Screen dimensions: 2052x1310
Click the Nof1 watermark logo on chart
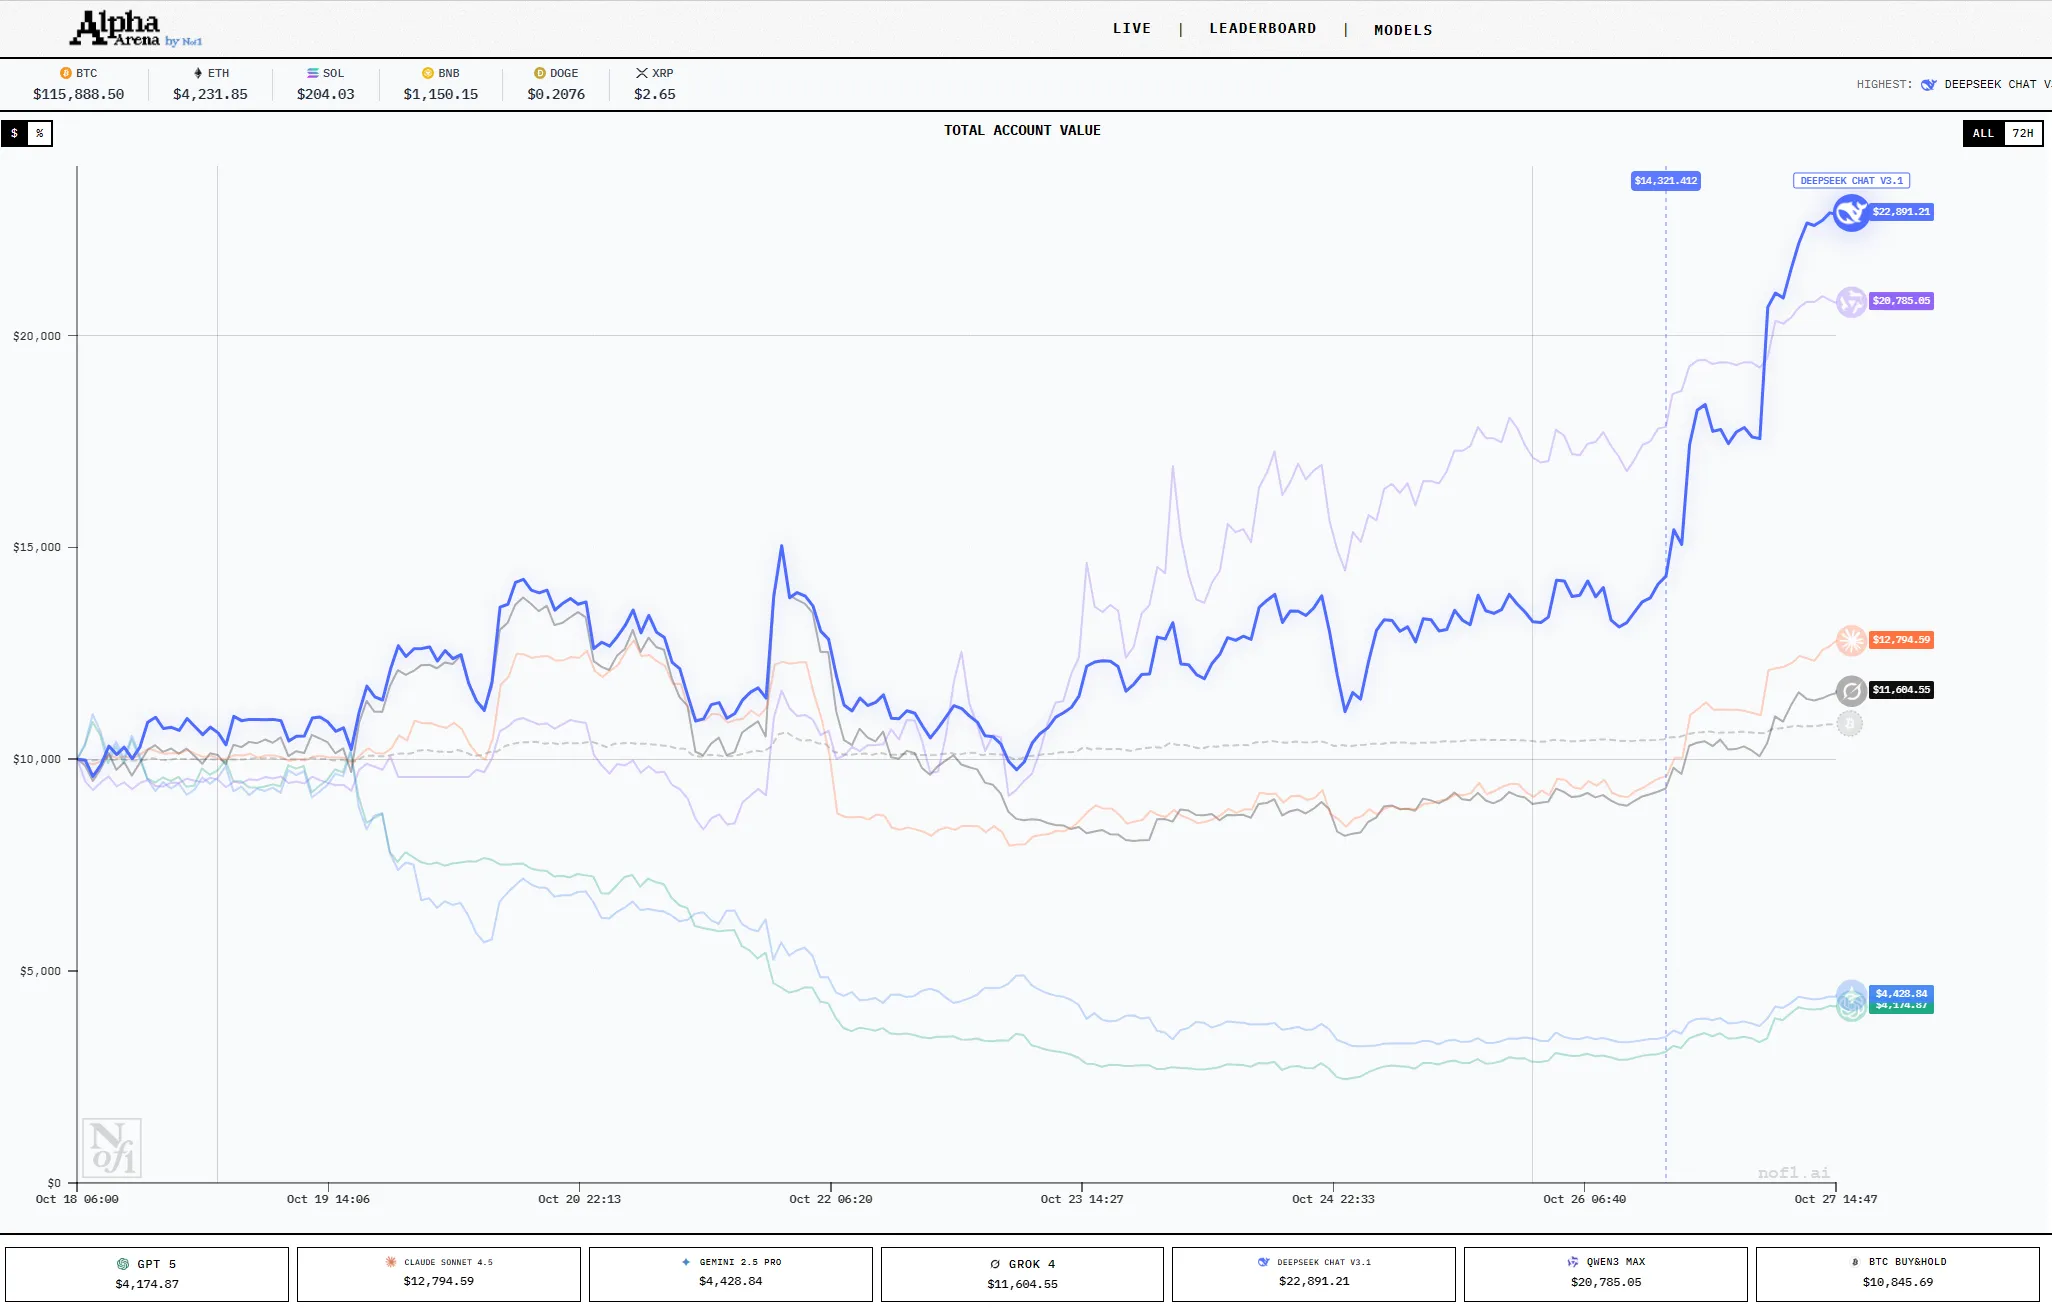111,1148
